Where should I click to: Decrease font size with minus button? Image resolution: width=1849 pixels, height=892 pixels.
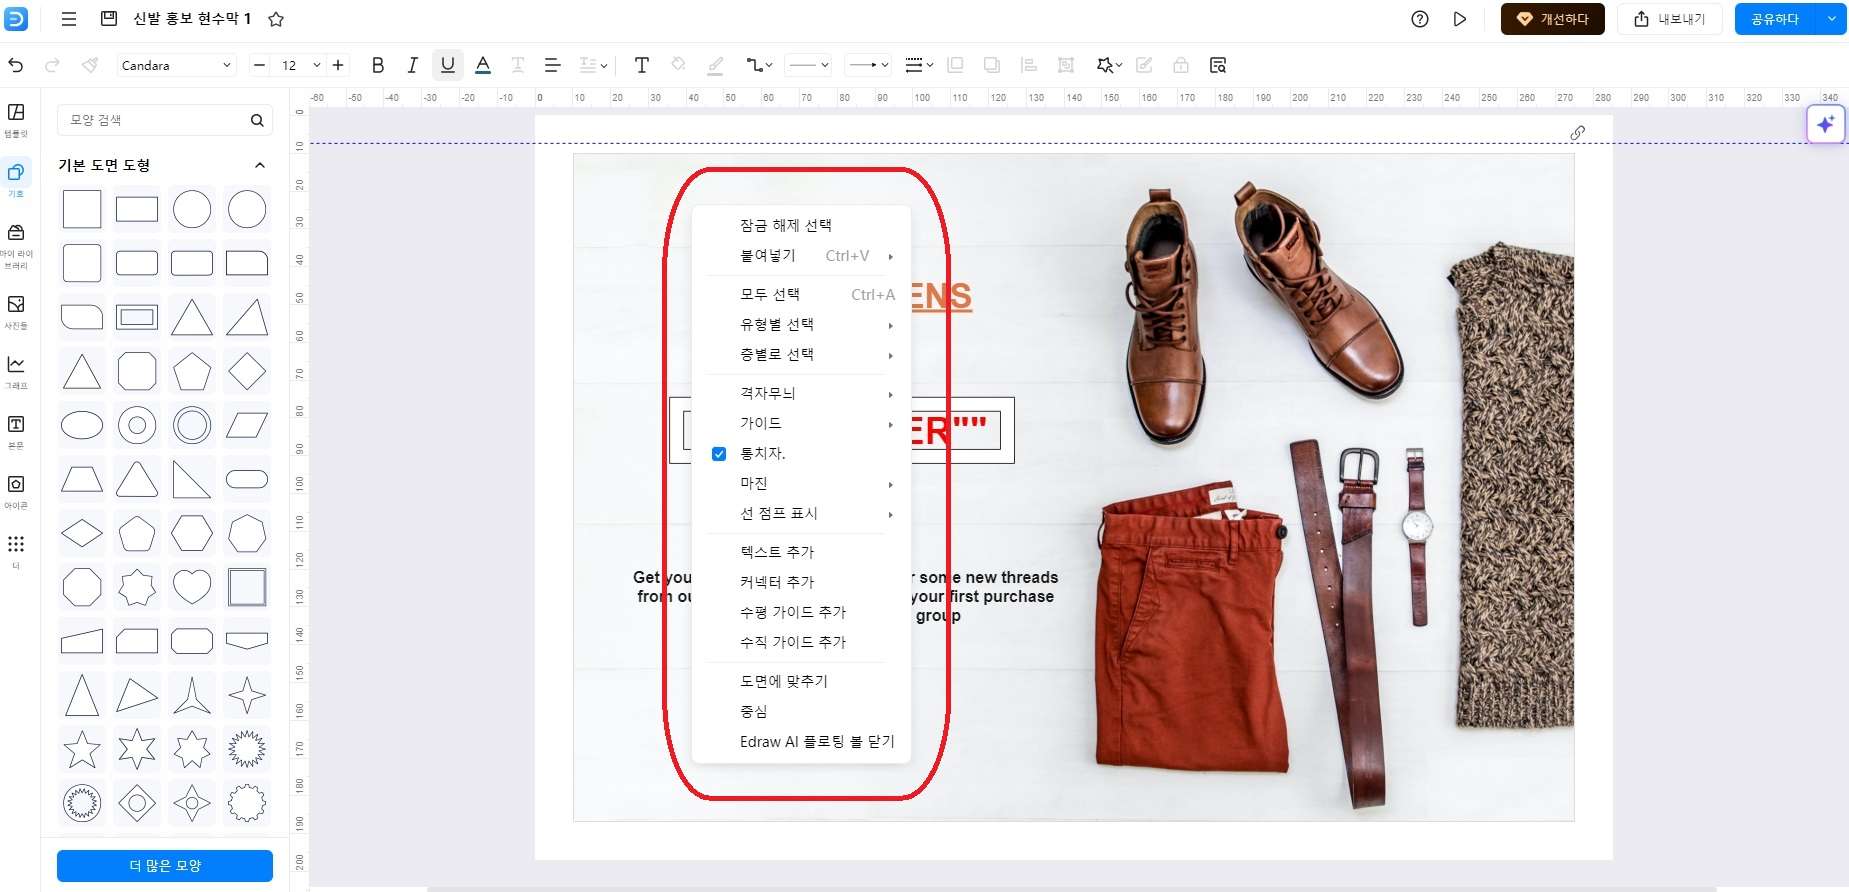pos(259,65)
